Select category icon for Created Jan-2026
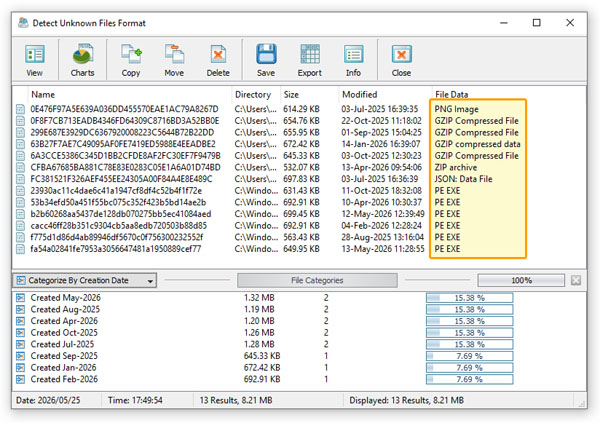Image resolution: width=600 pixels, height=423 pixels. pos(20,368)
